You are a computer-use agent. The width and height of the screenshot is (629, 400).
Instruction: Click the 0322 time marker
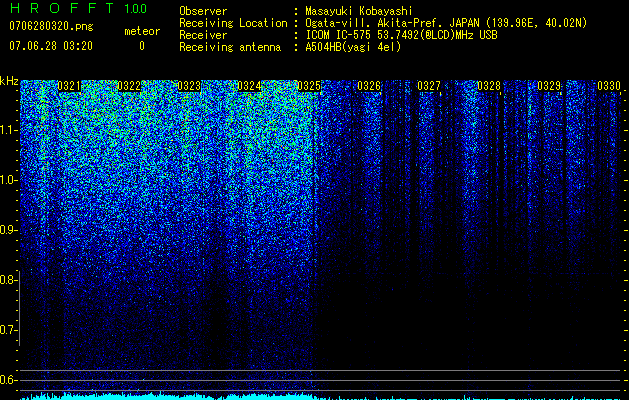pos(129,86)
